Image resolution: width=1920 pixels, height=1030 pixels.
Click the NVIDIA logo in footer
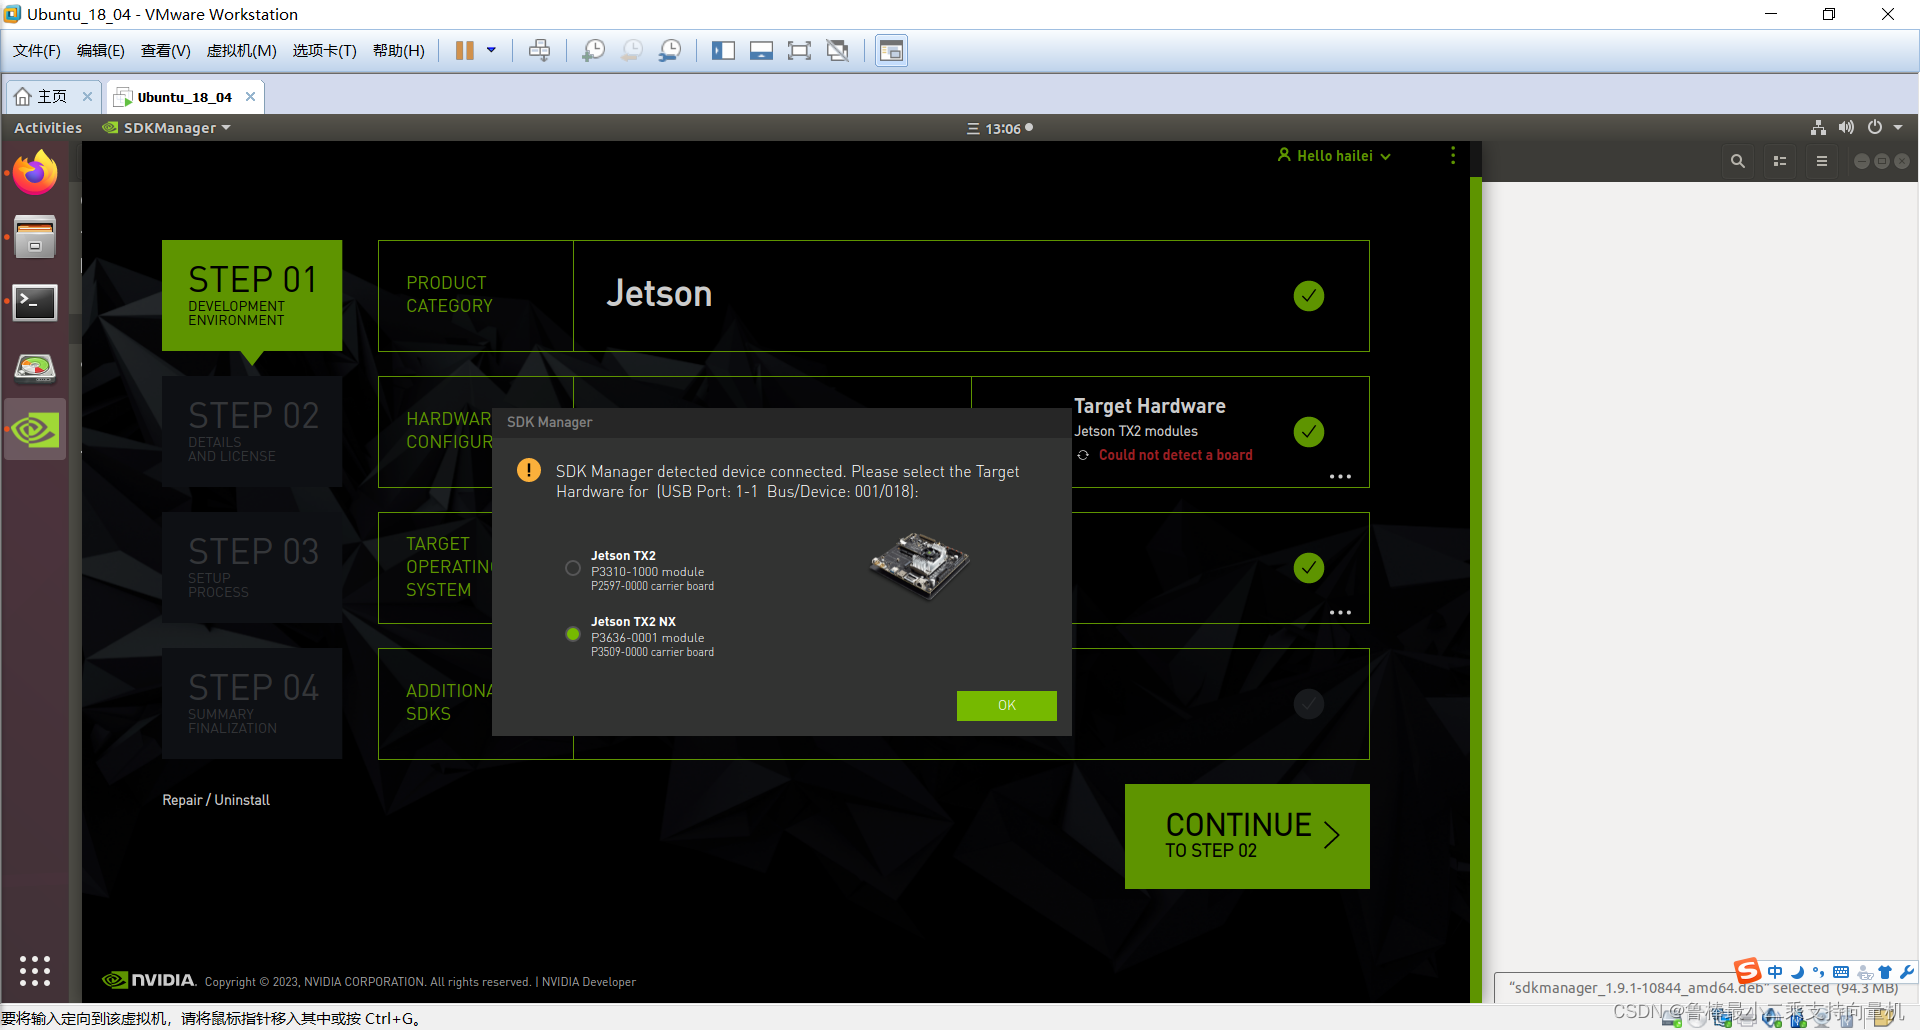pos(149,981)
